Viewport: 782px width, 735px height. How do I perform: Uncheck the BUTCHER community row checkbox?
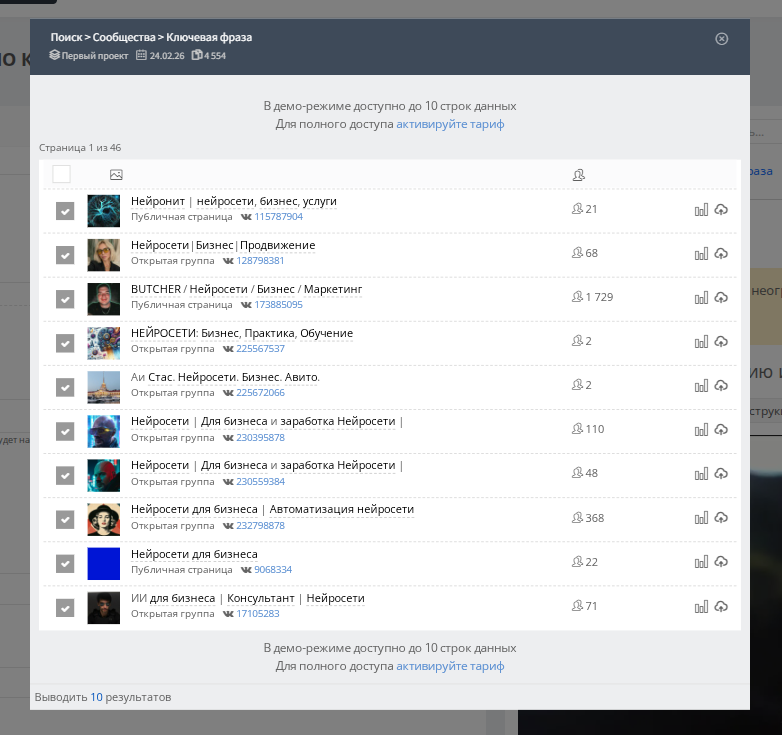pyautogui.click(x=65, y=299)
